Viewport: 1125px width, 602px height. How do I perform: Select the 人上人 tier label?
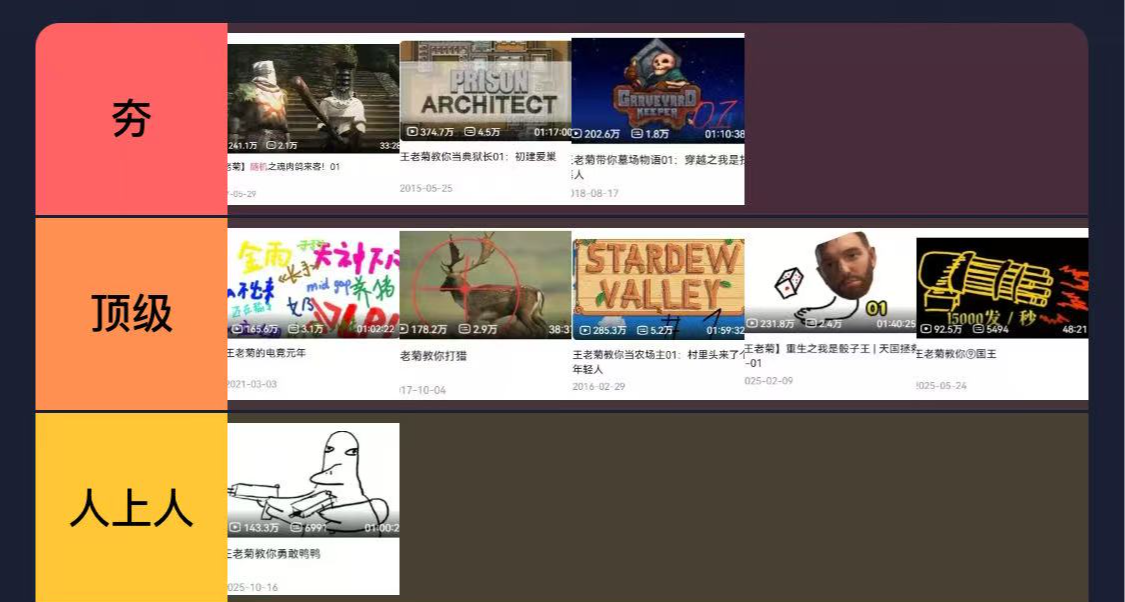[131, 507]
